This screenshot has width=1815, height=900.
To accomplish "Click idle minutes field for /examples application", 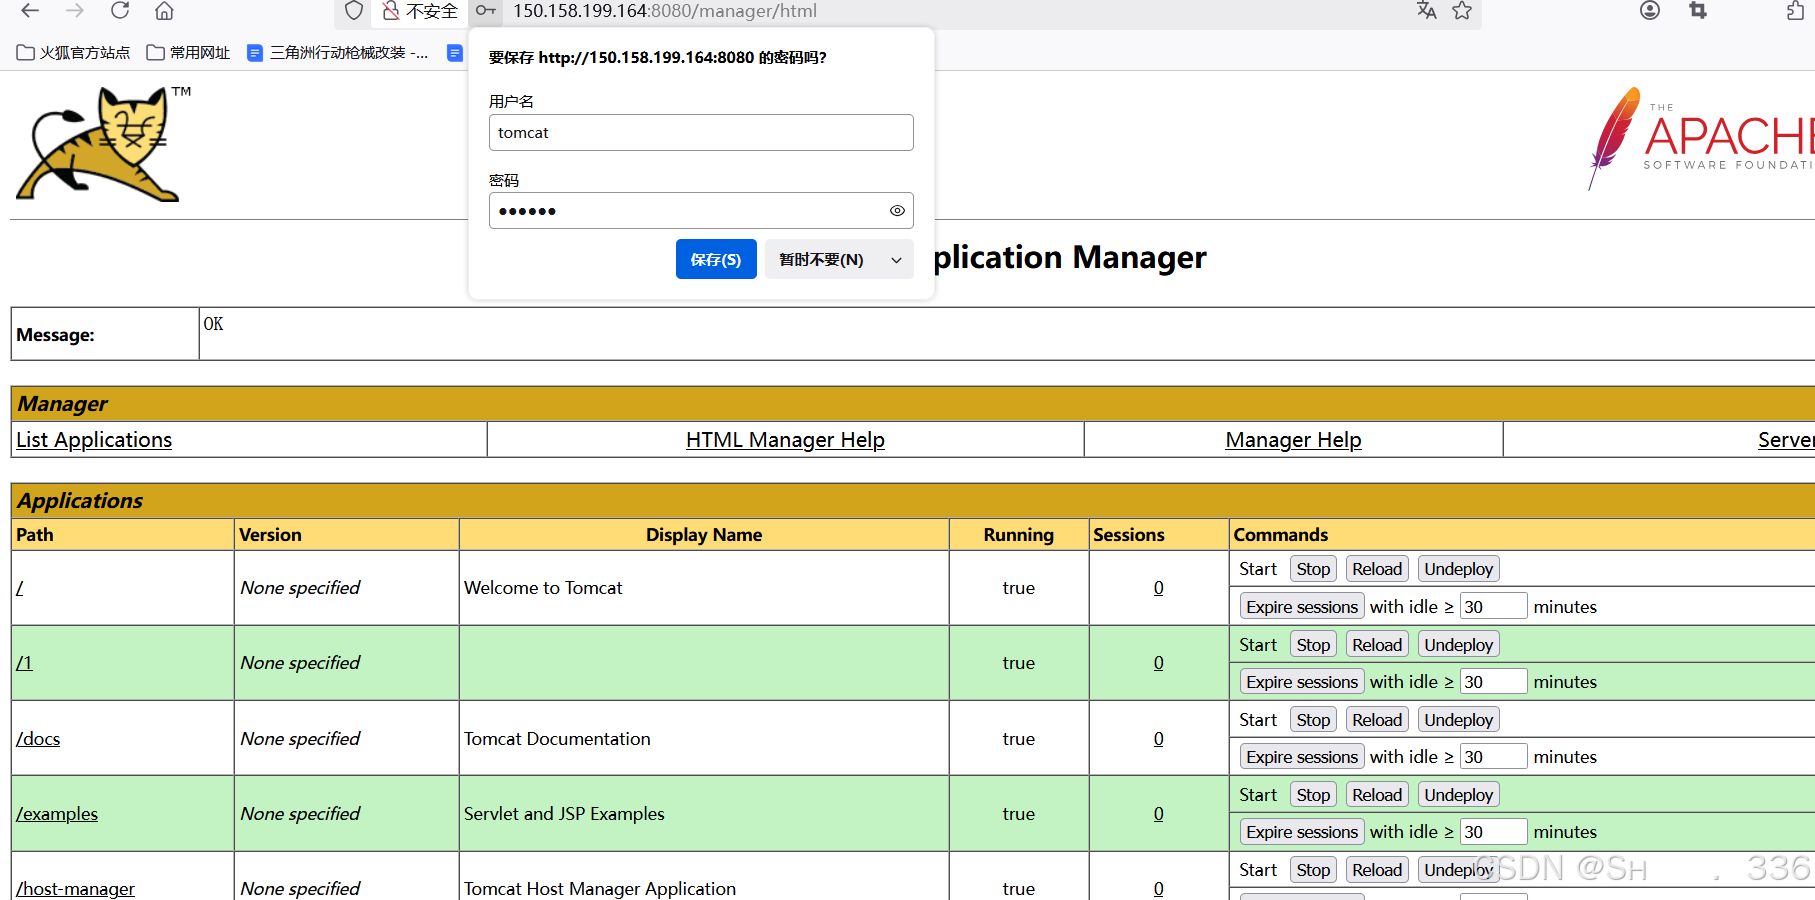I will click(x=1494, y=832).
